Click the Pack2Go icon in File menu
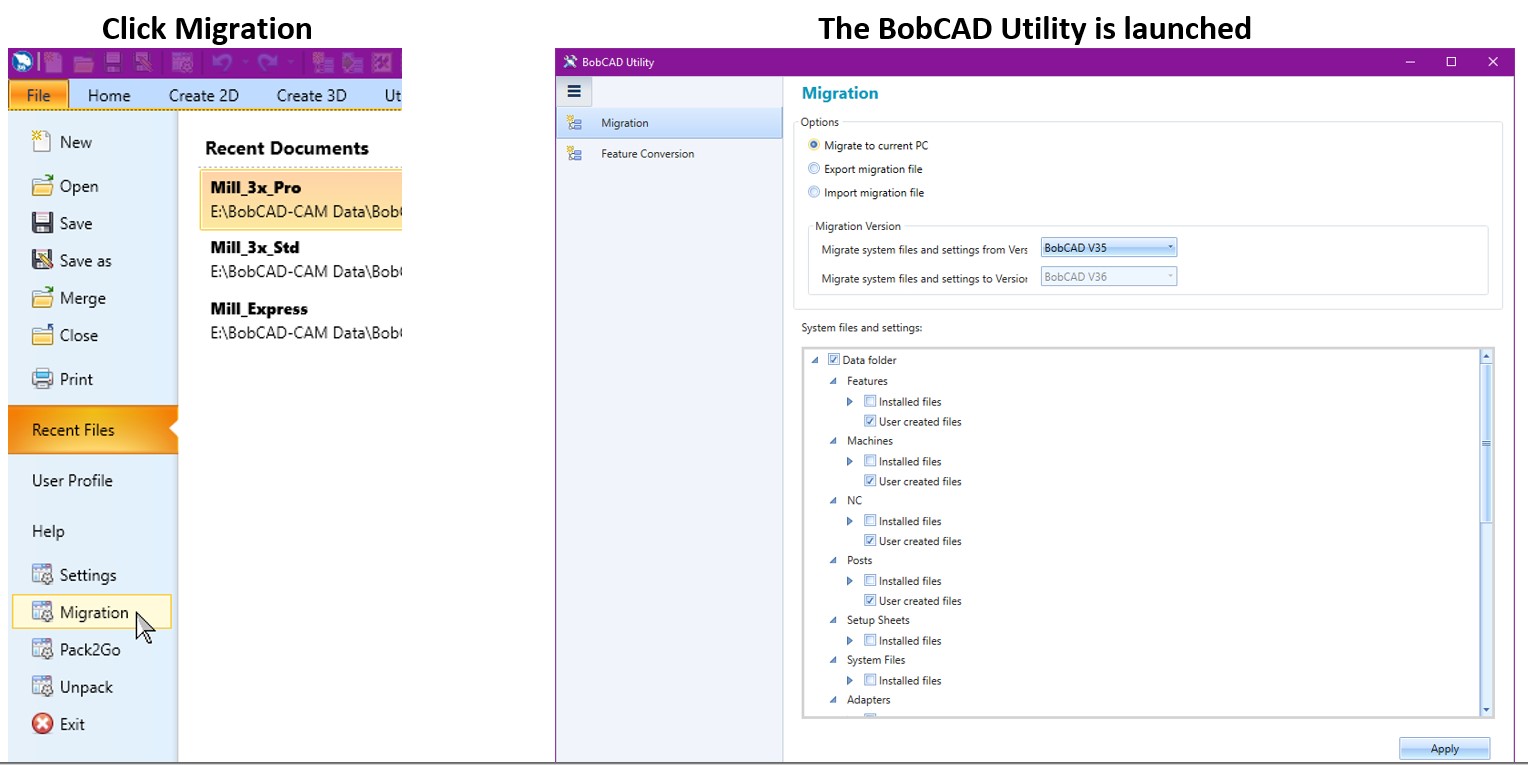This screenshot has width=1528, height=765. [x=42, y=649]
